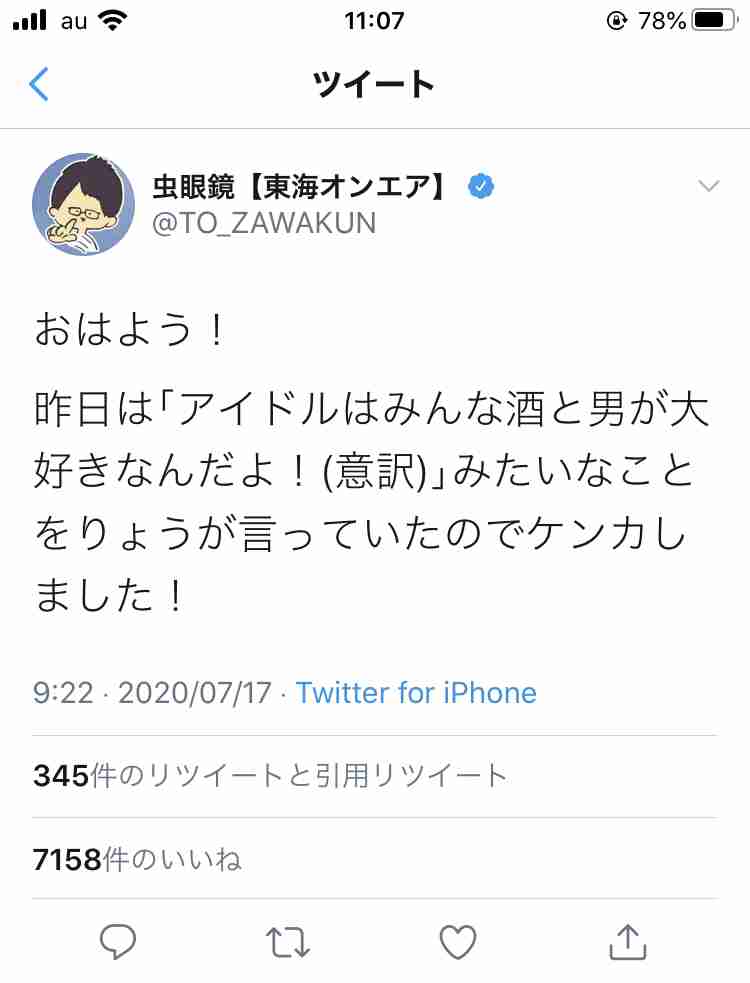Tap the reply speech bubble icon
Viewport: 750px width, 983px height.
tap(118, 941)
